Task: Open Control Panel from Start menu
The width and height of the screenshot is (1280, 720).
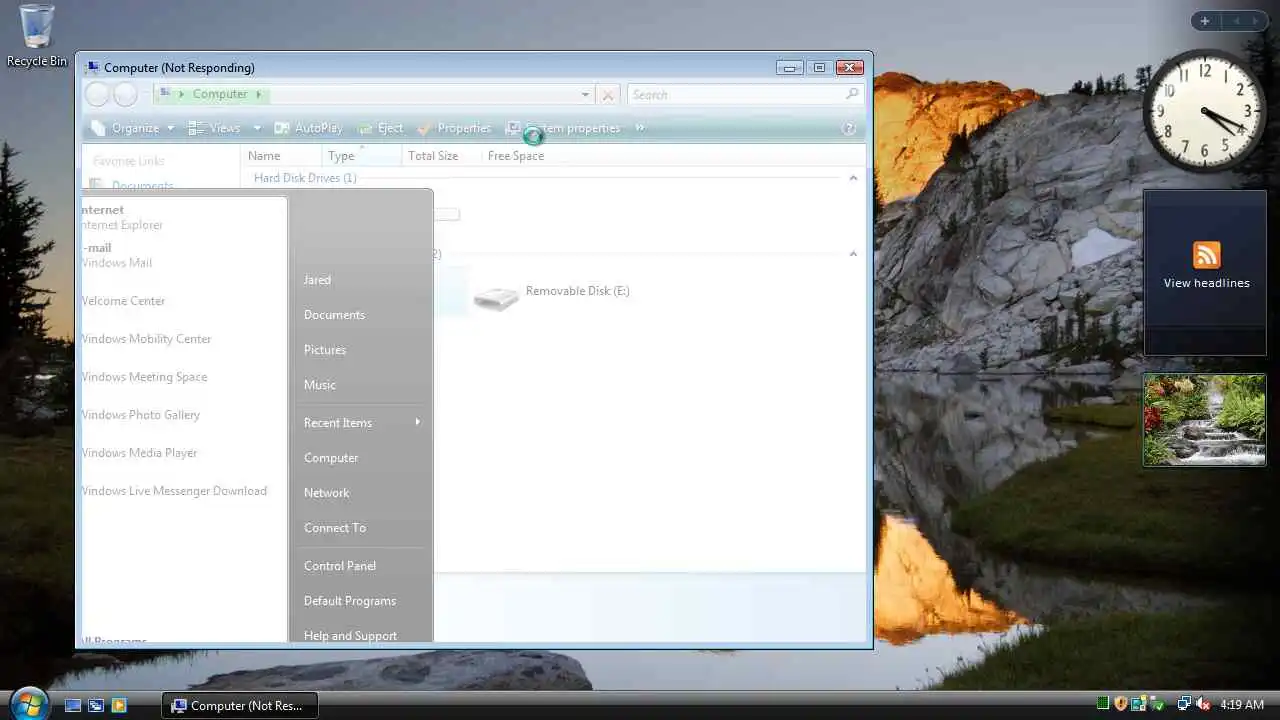Action: click(x=340, y=566)
